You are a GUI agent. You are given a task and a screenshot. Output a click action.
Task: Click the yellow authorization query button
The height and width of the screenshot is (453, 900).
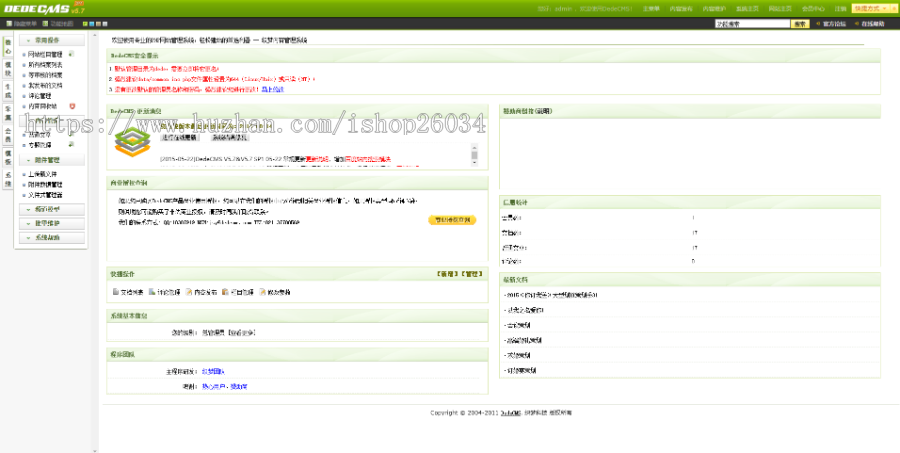pos(452,220)
